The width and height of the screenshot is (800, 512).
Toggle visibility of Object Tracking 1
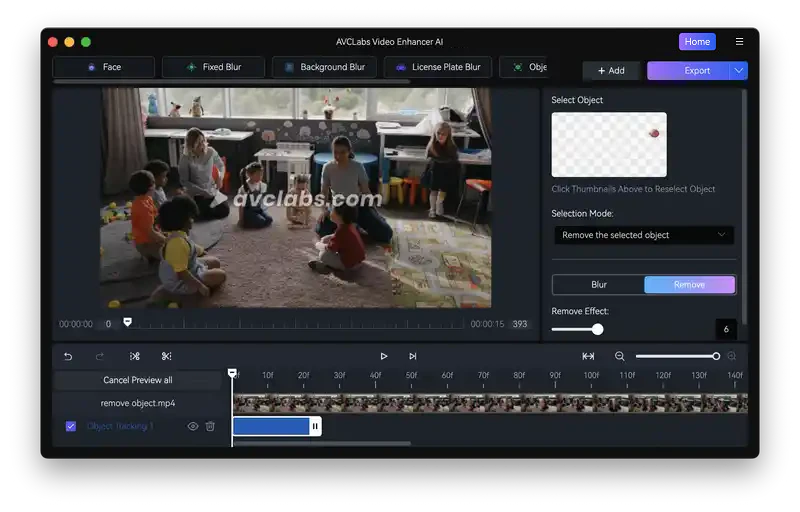pyautogui.click(x=193, y=426)
